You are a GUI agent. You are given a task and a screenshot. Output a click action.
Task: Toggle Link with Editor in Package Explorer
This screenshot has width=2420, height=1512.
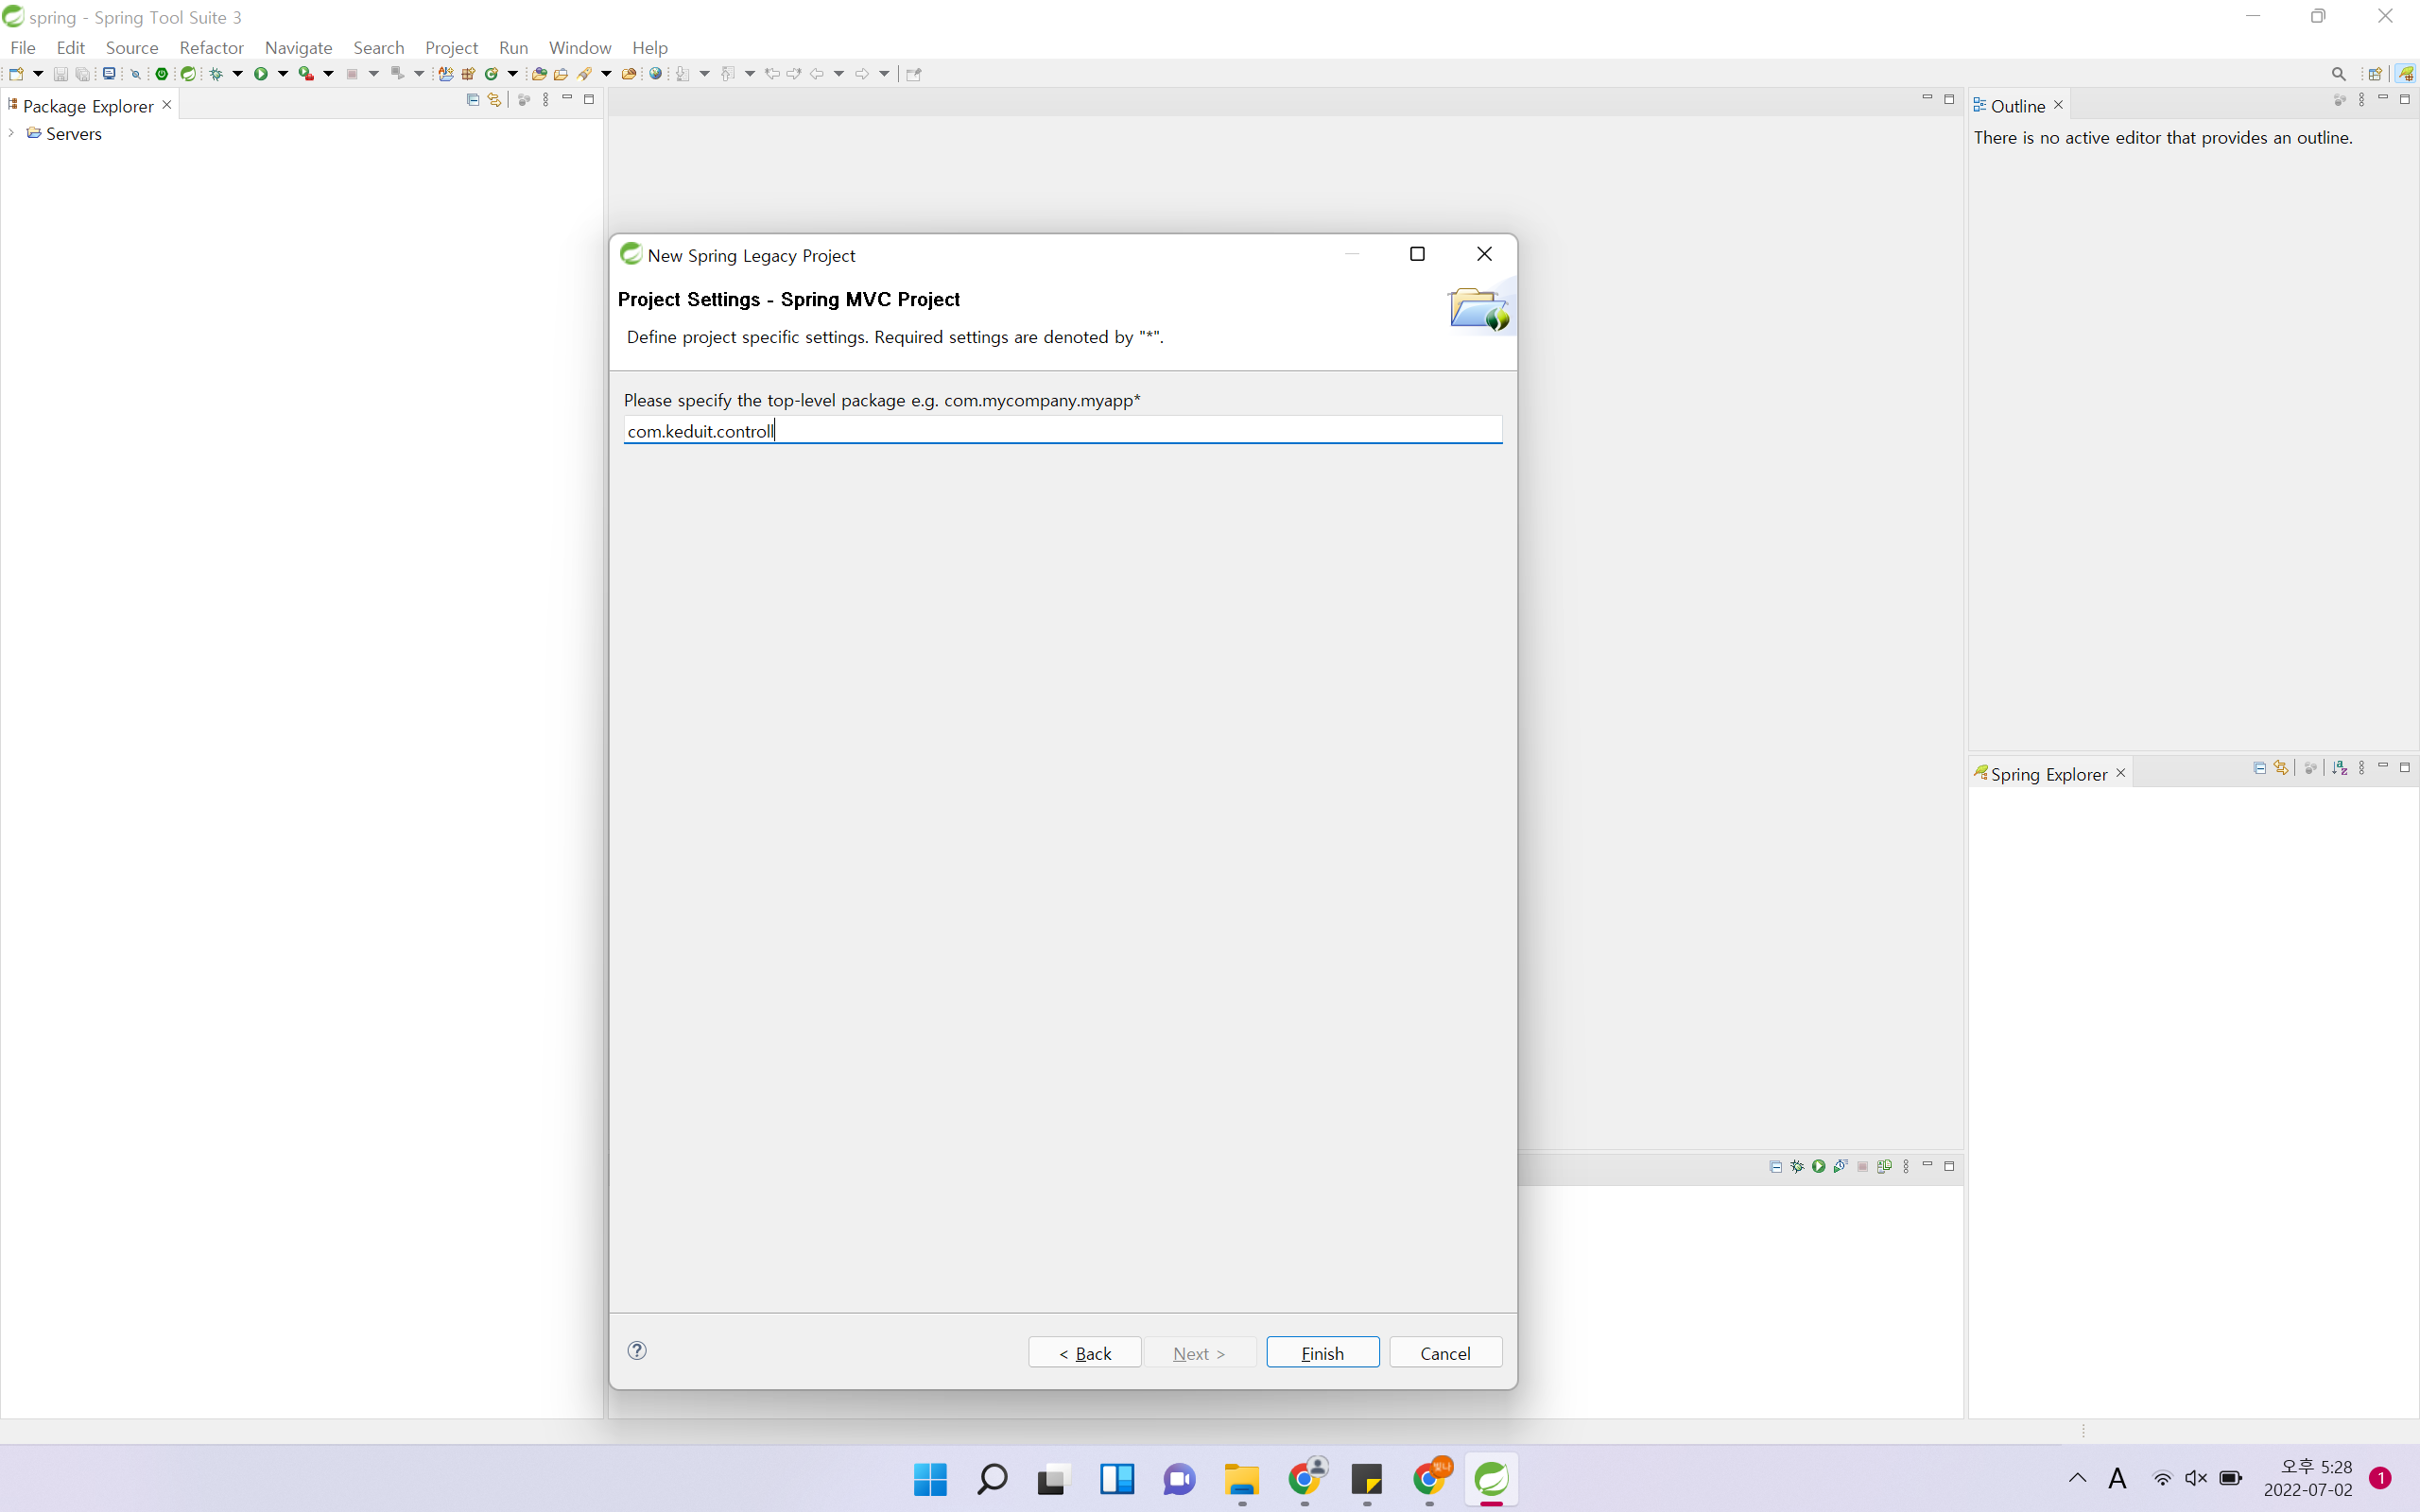[x=494, y=100]
